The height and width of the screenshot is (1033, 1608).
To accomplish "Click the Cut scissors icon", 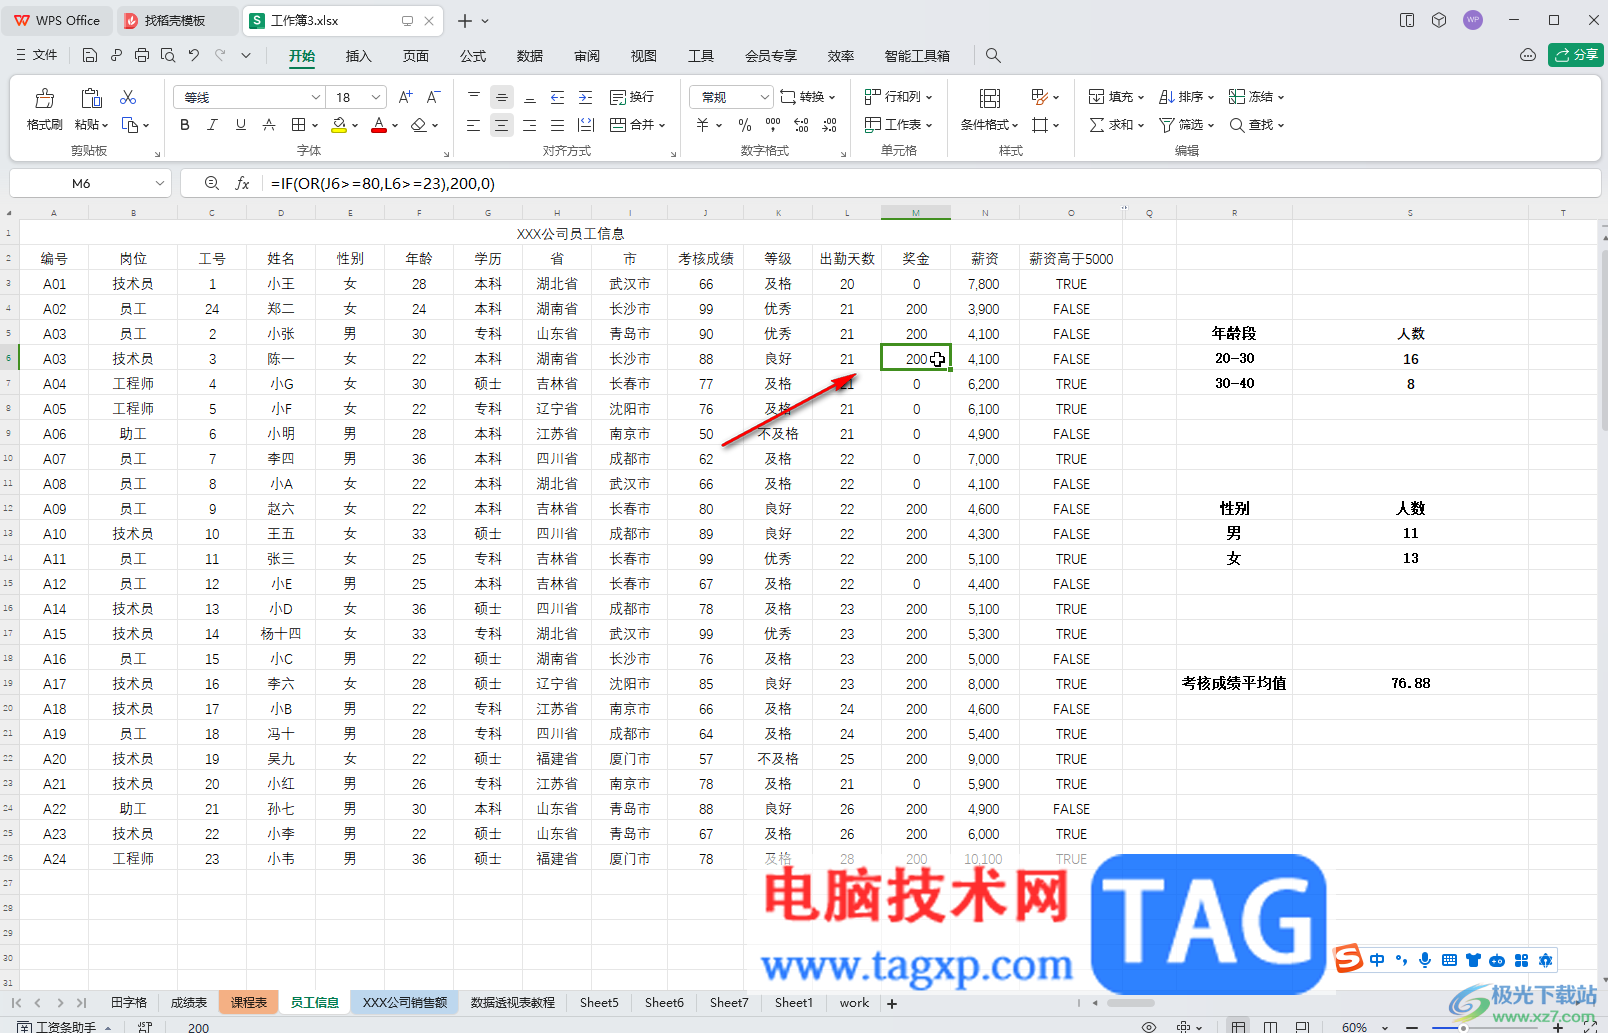I will (x=128, y=97).
